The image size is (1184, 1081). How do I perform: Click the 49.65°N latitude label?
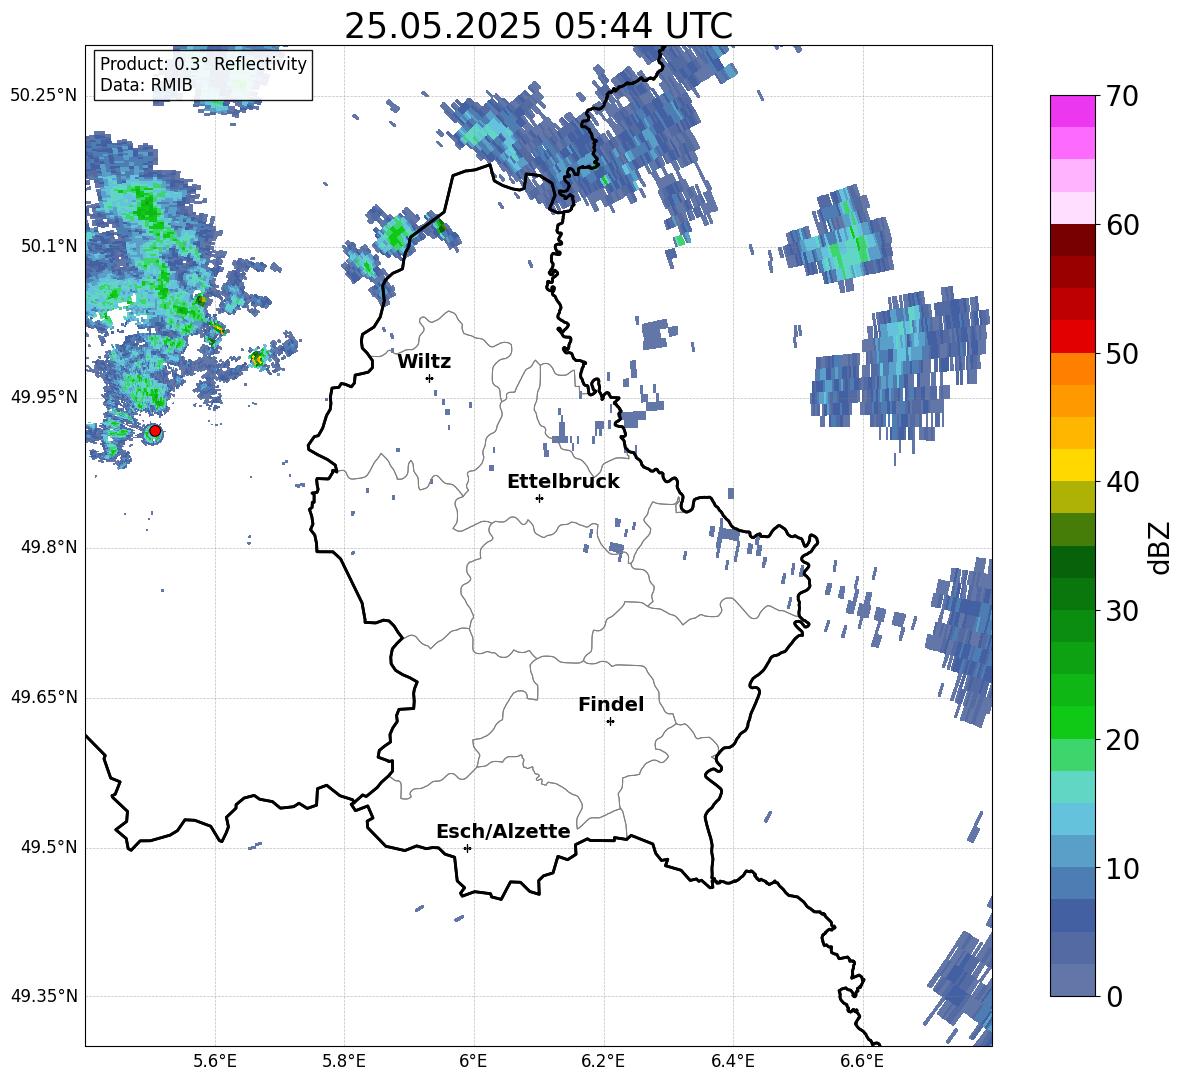click(44, 697)
